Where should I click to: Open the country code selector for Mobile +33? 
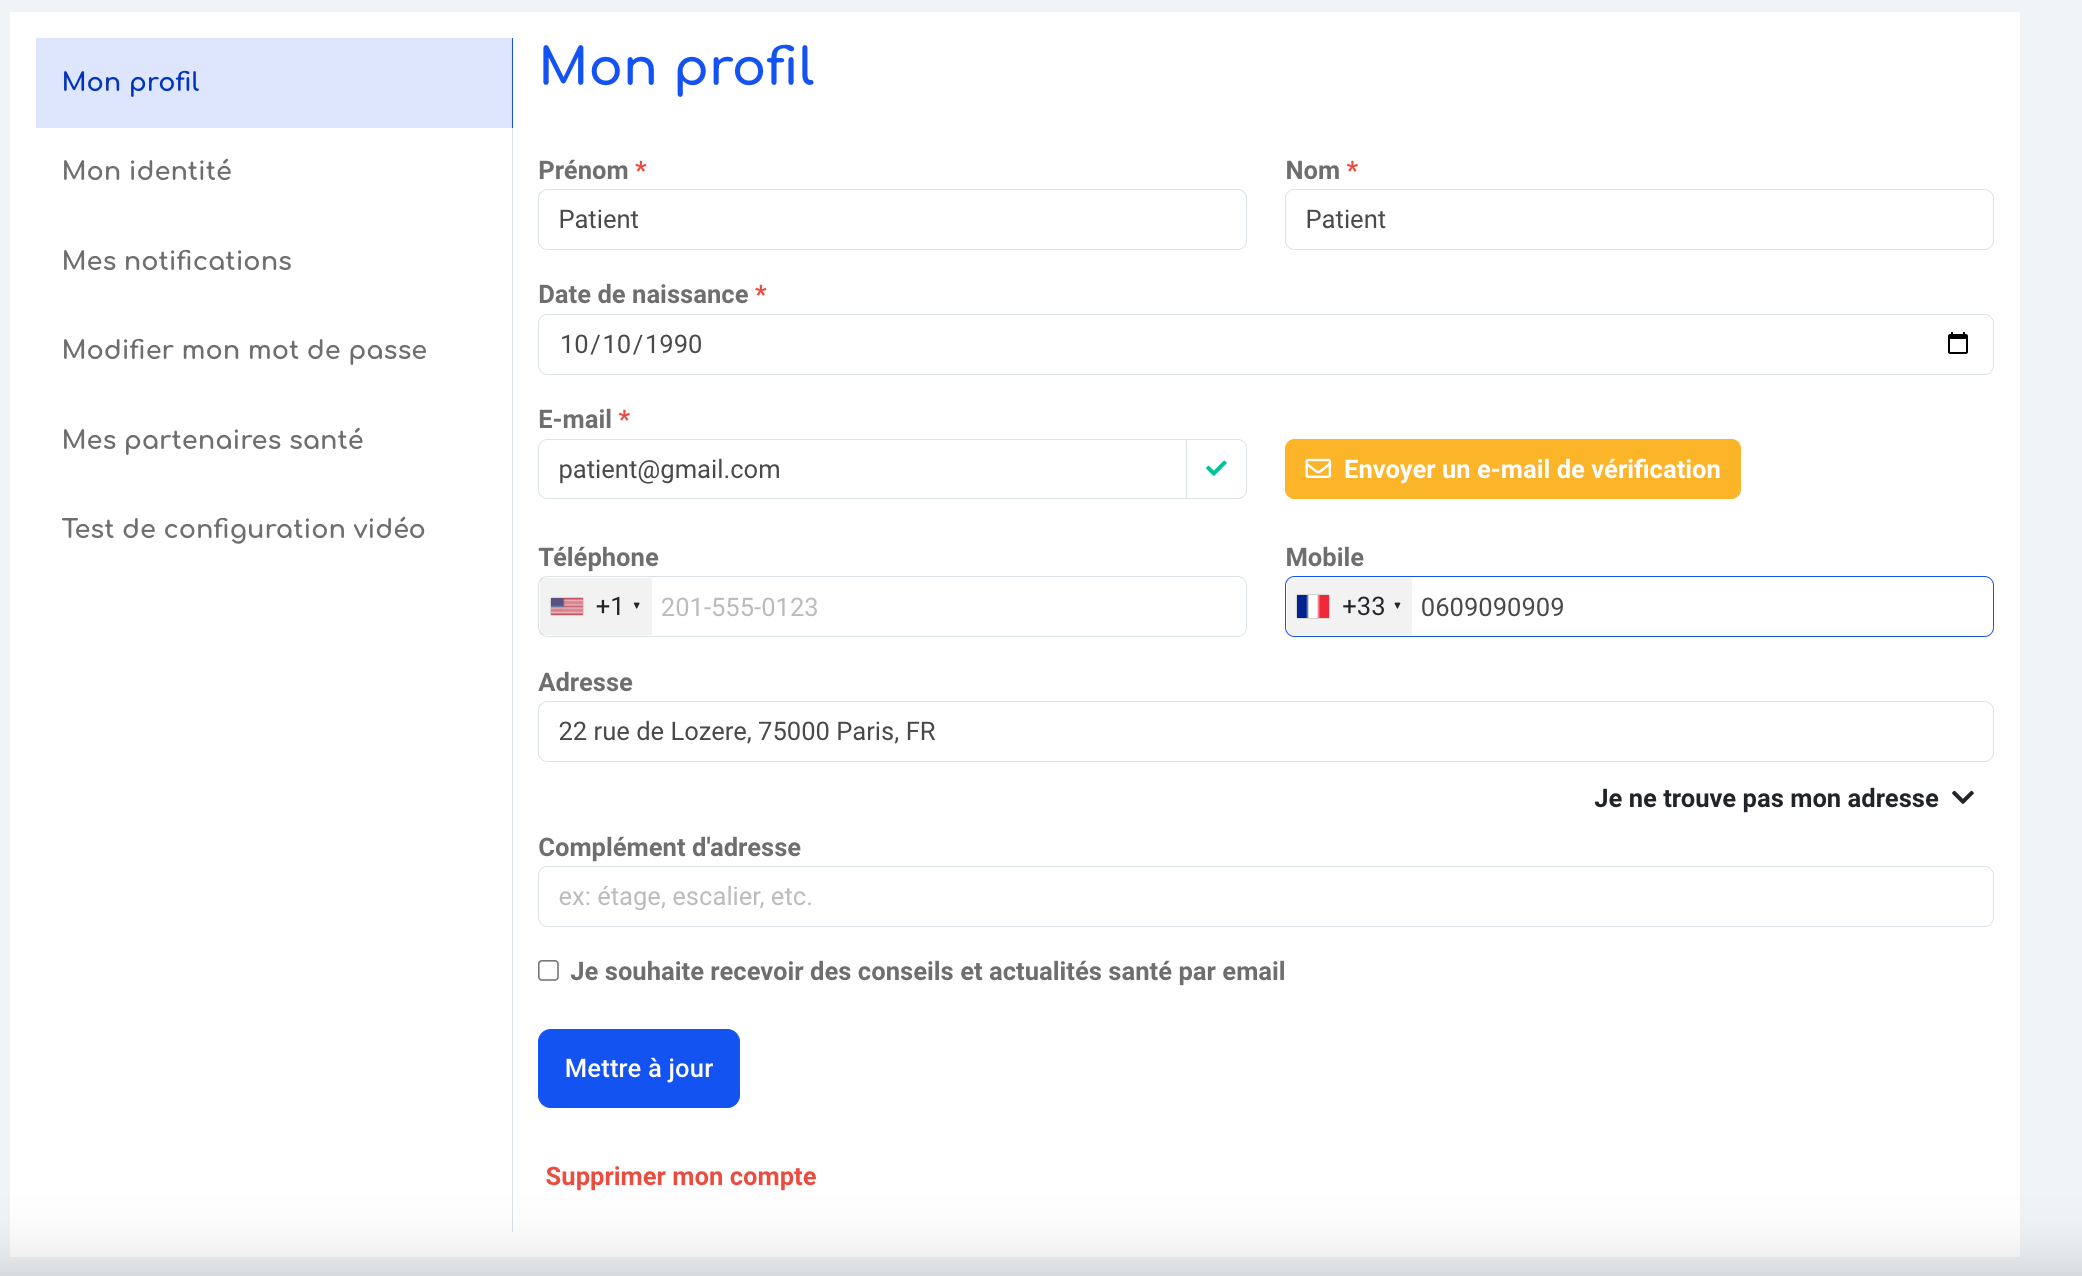tap(1398, 606)
